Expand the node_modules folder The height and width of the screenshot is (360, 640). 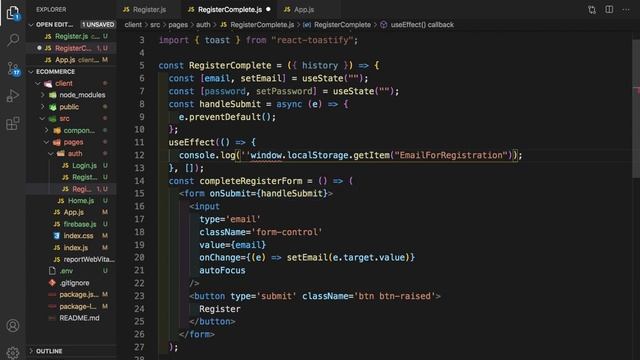[x=42, y=95]
